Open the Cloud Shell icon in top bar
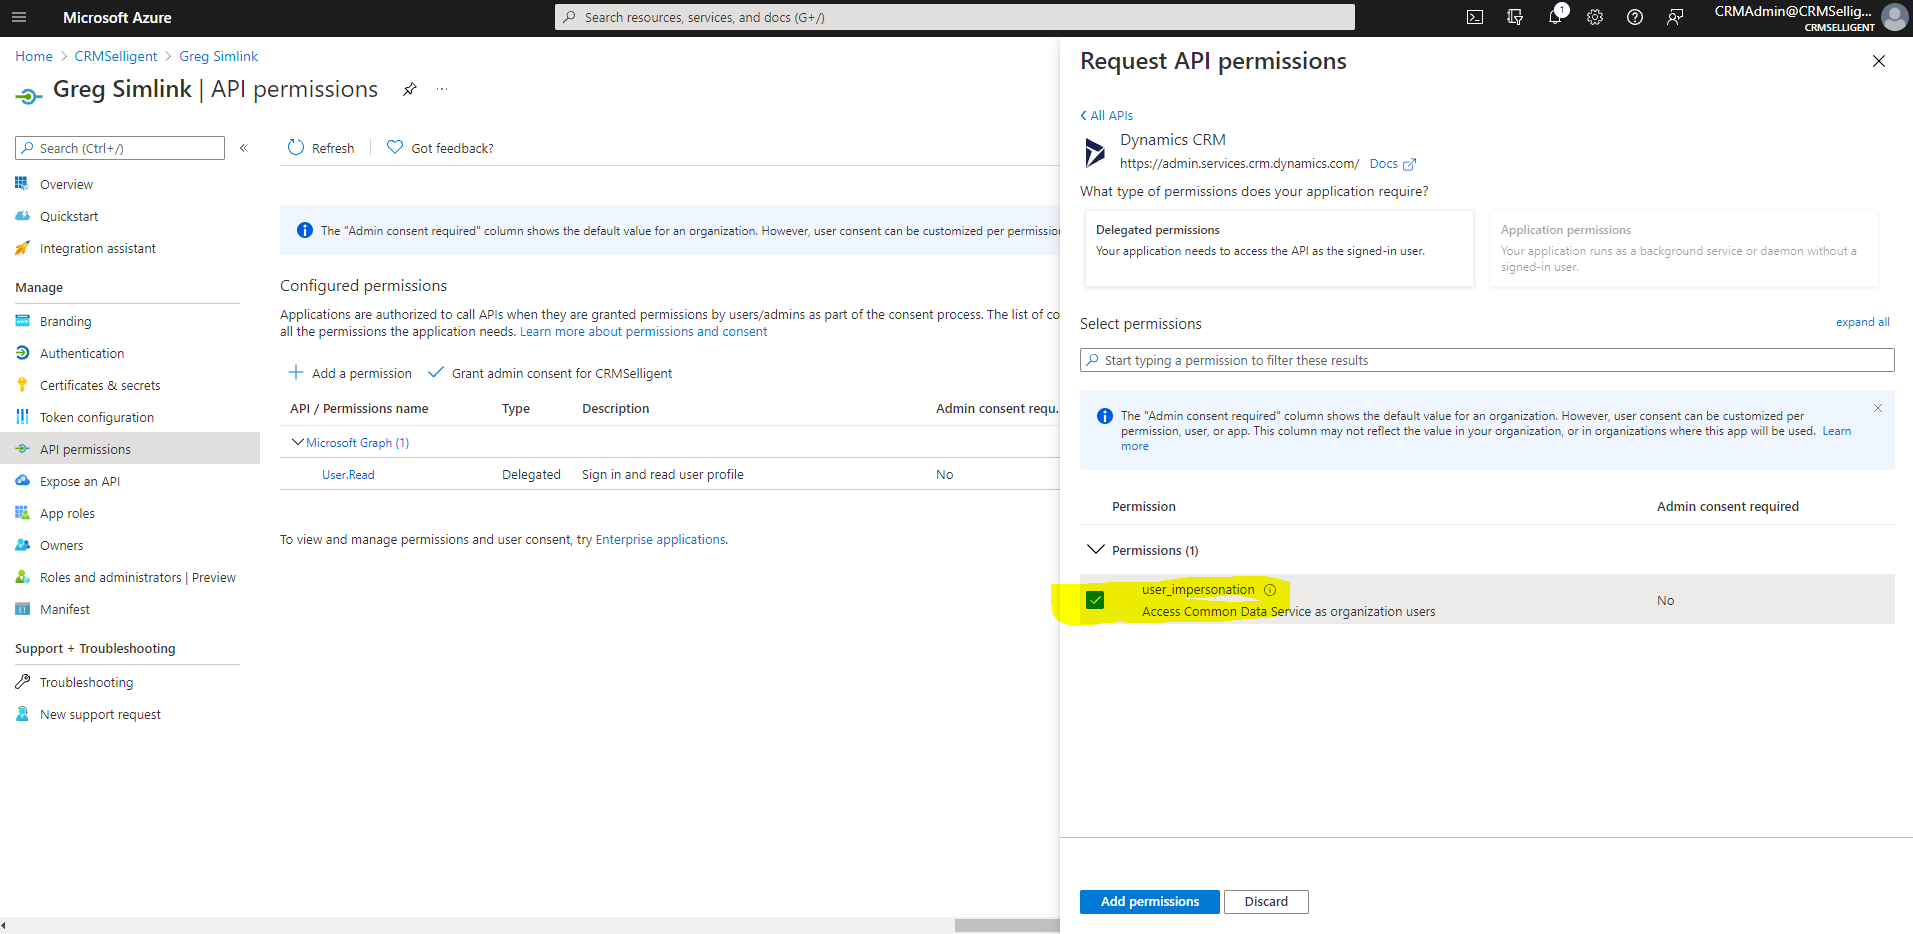 1474,17
